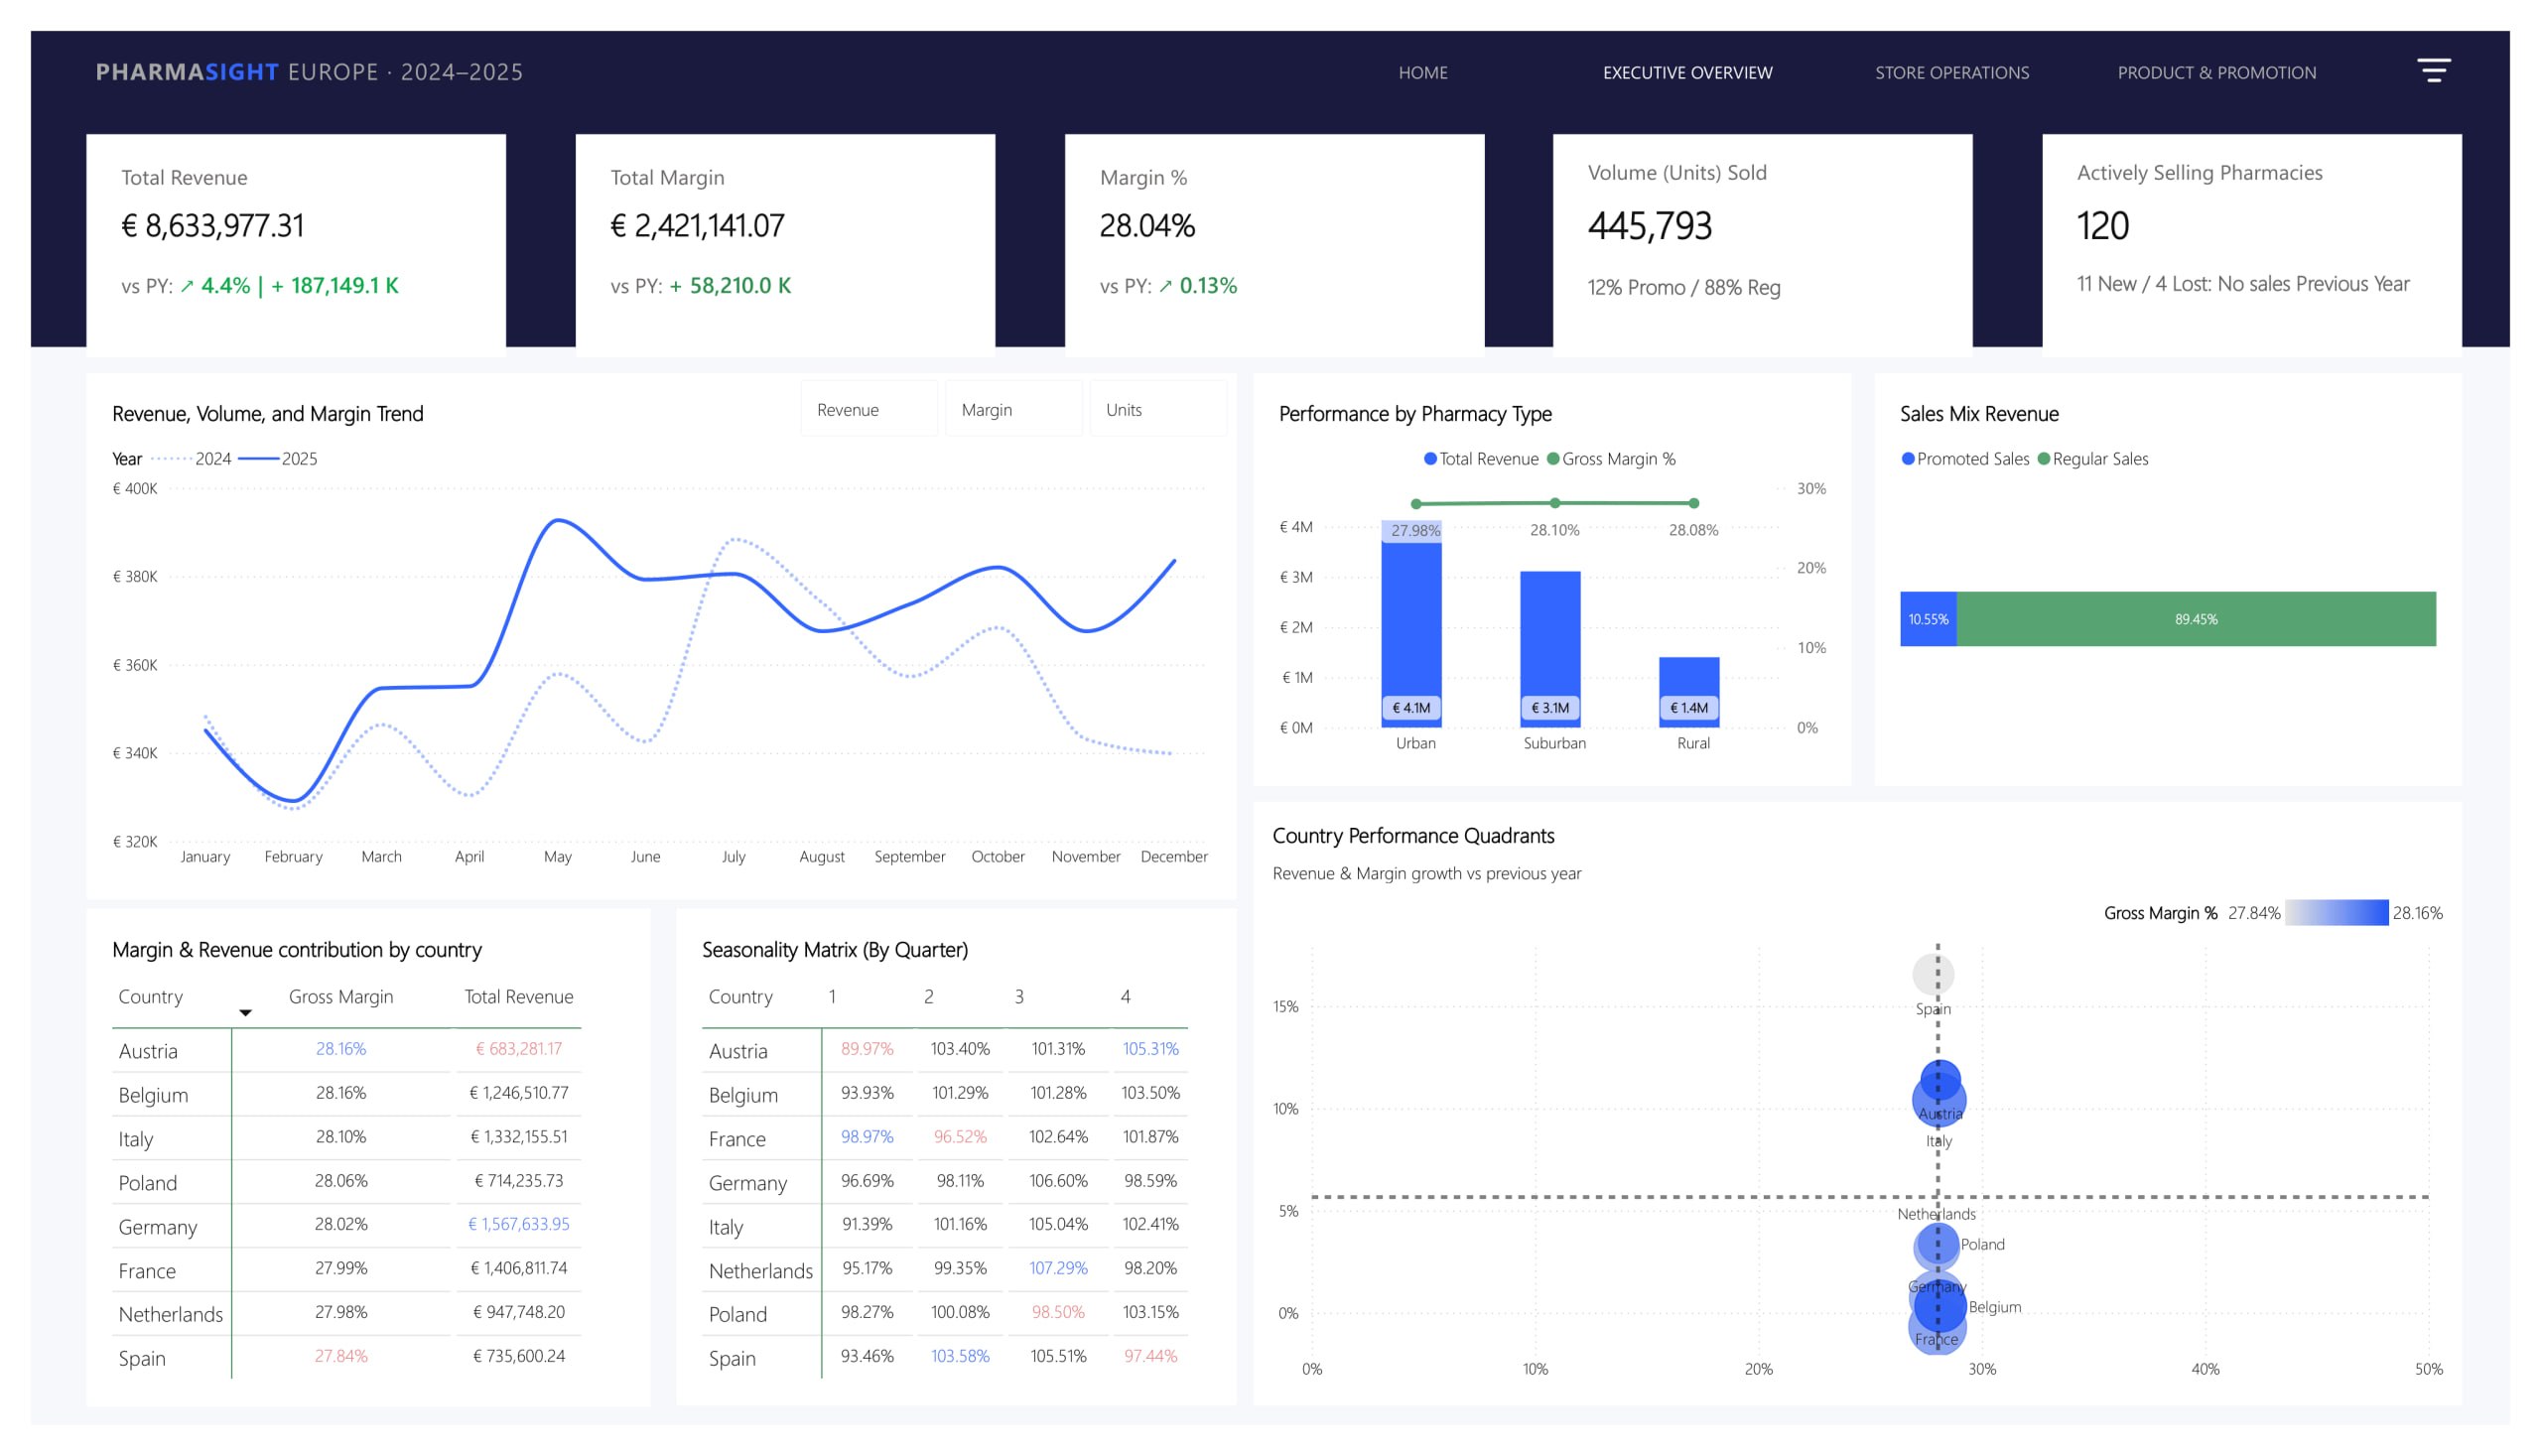Navigate to the Home link
This screenshot has width=2541, height=1456.
pyautogui.click(x=1423, y=72)
